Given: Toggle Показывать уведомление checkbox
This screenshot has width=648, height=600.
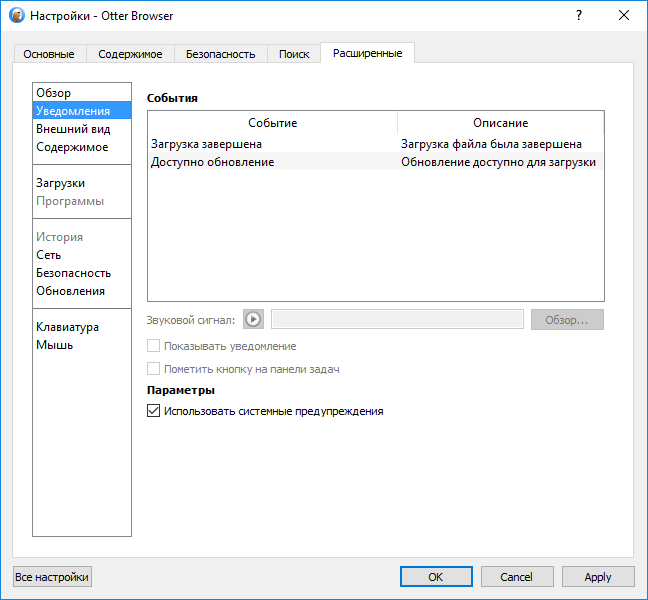Looking at the screenshot, I should click(153, 346).
